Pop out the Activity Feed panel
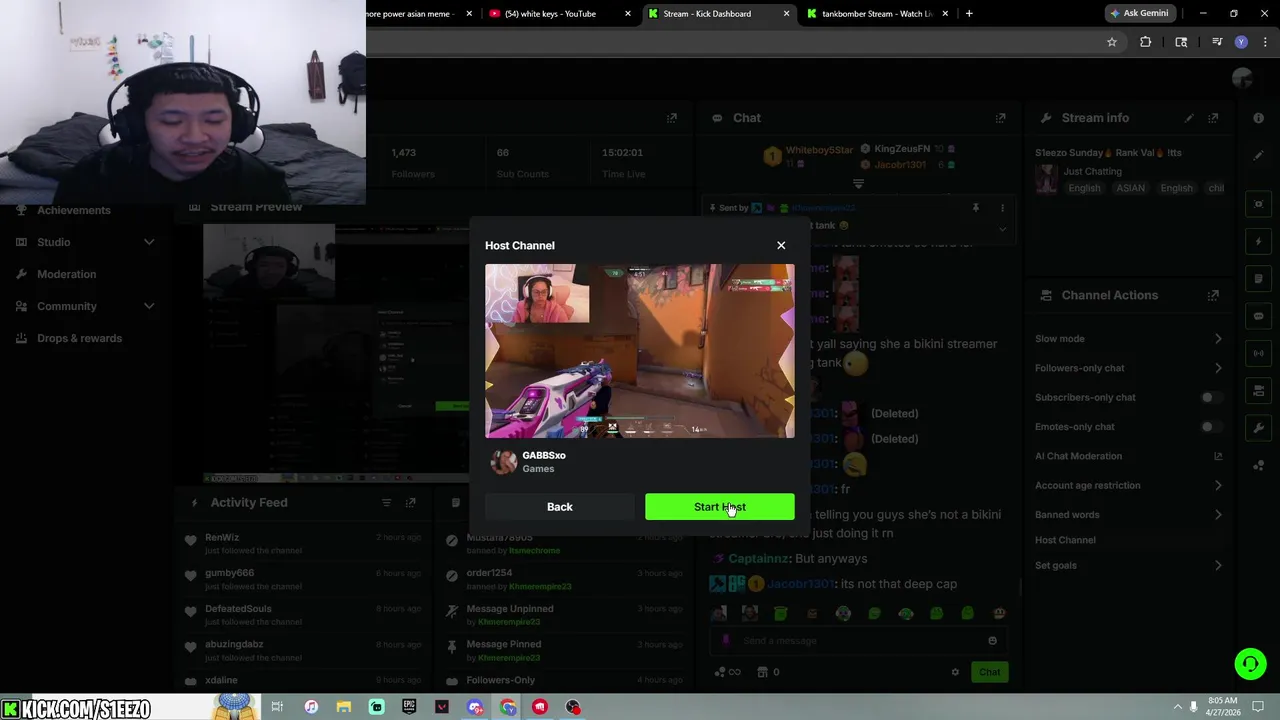Image resolution: width=1280 pixels, height=720 pixels. pos(410,503)
